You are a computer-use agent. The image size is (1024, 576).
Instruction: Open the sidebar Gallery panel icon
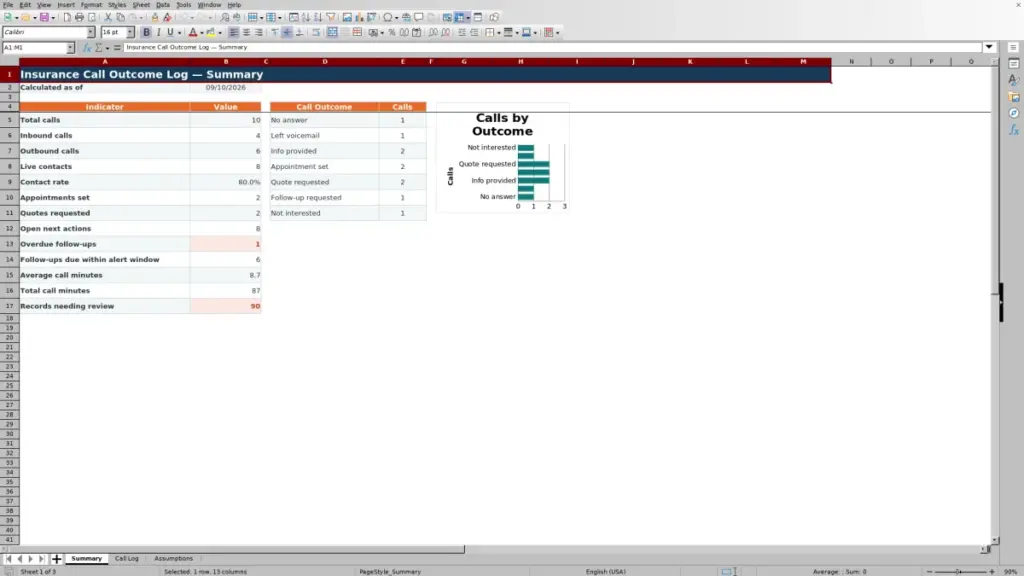(1014, 97)
